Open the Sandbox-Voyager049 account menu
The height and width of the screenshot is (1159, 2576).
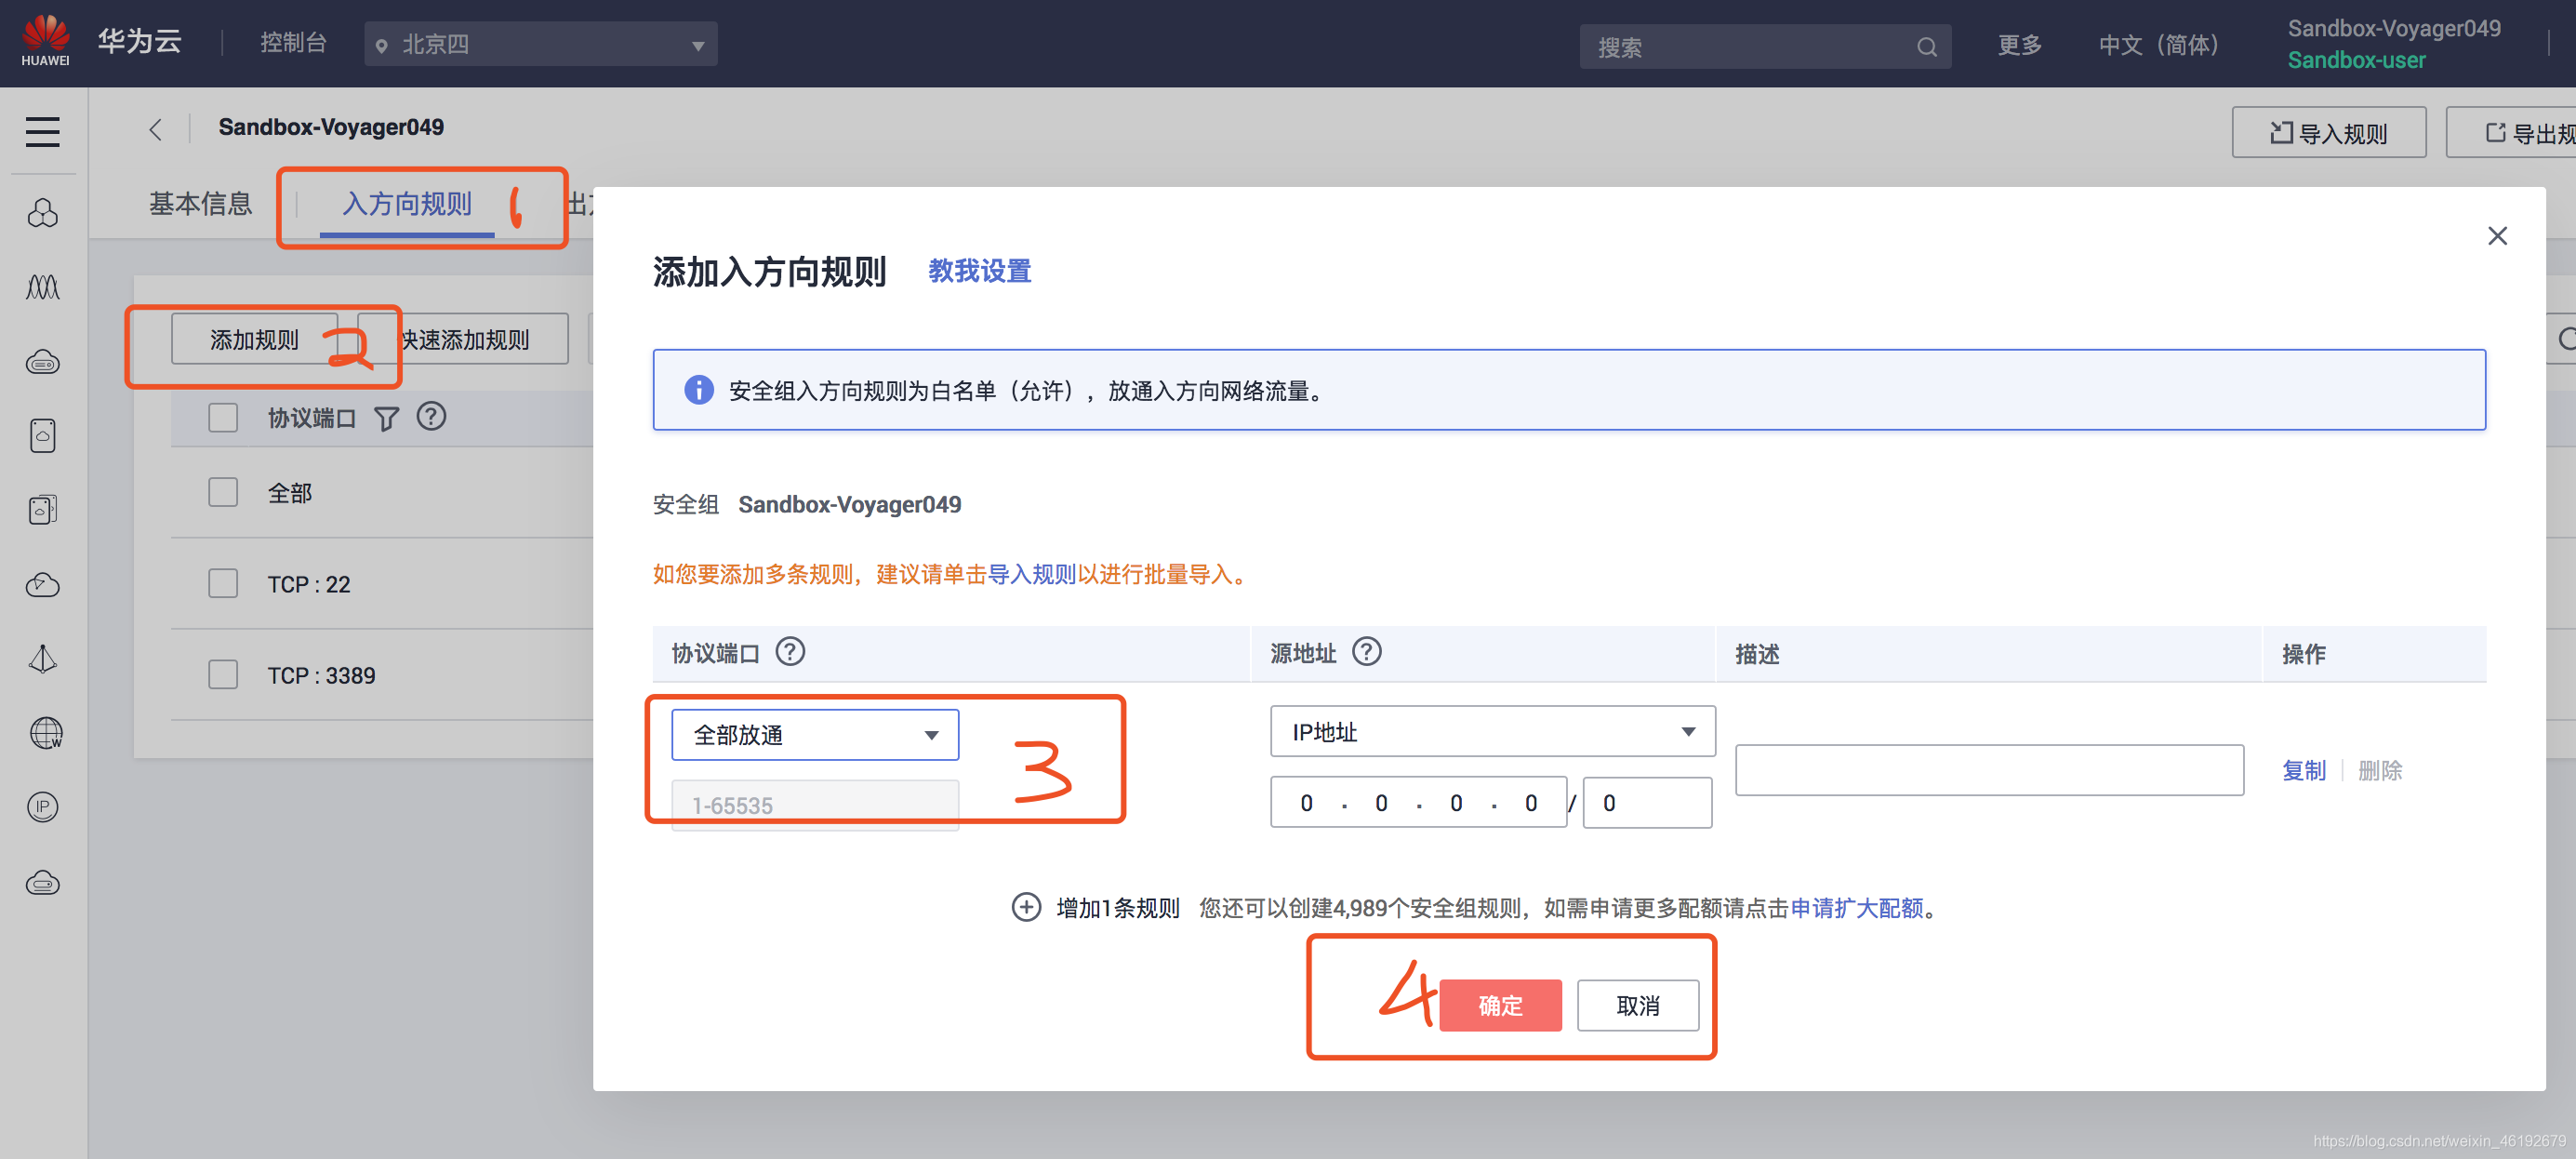(2394, 44)
